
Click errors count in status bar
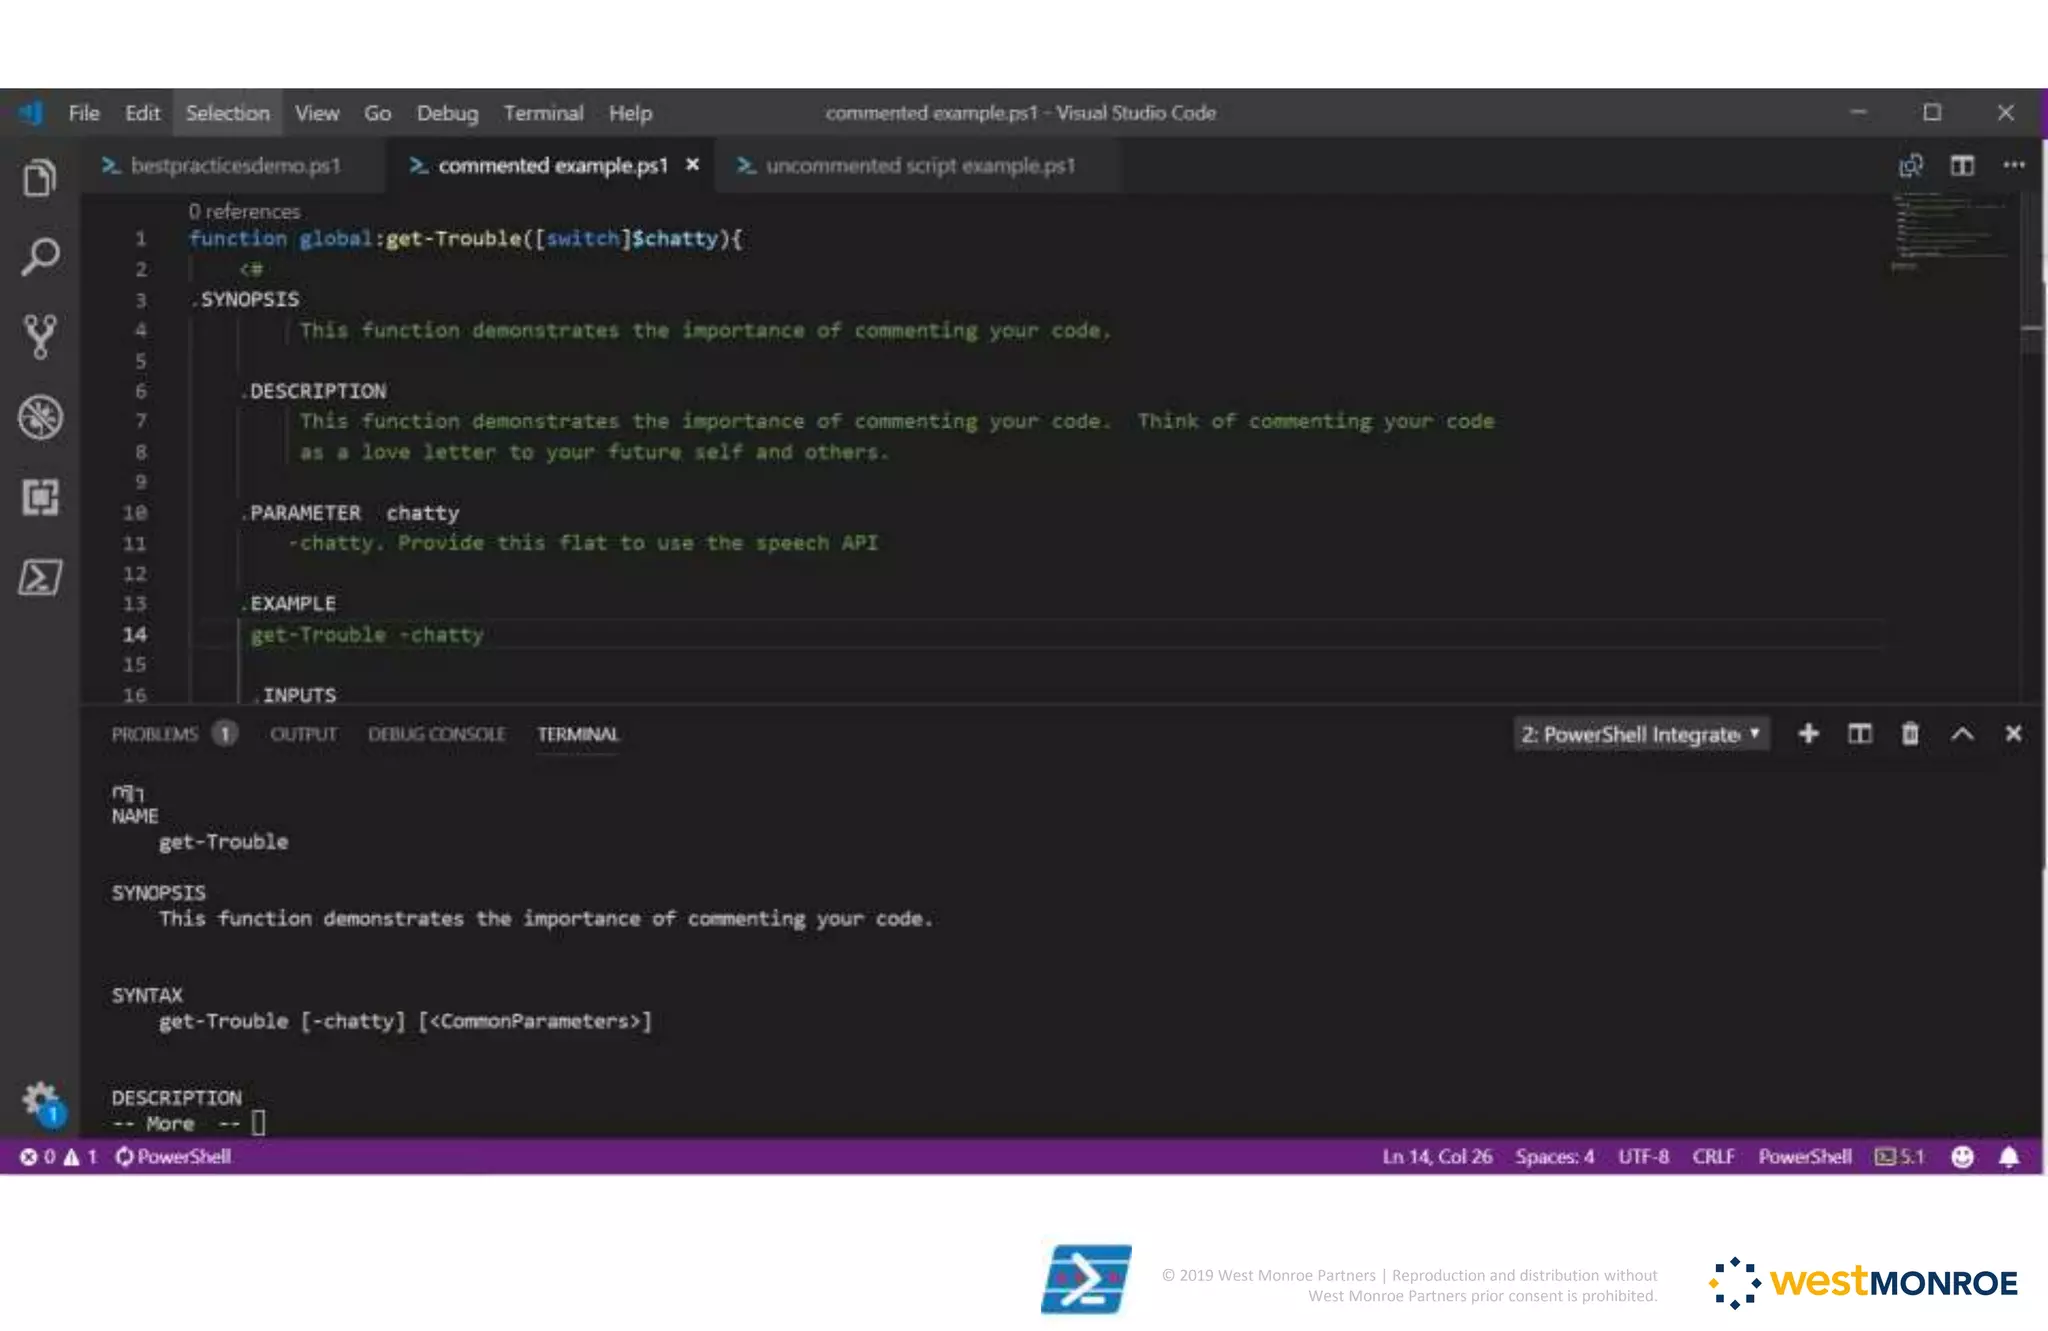coord(38,1157)
